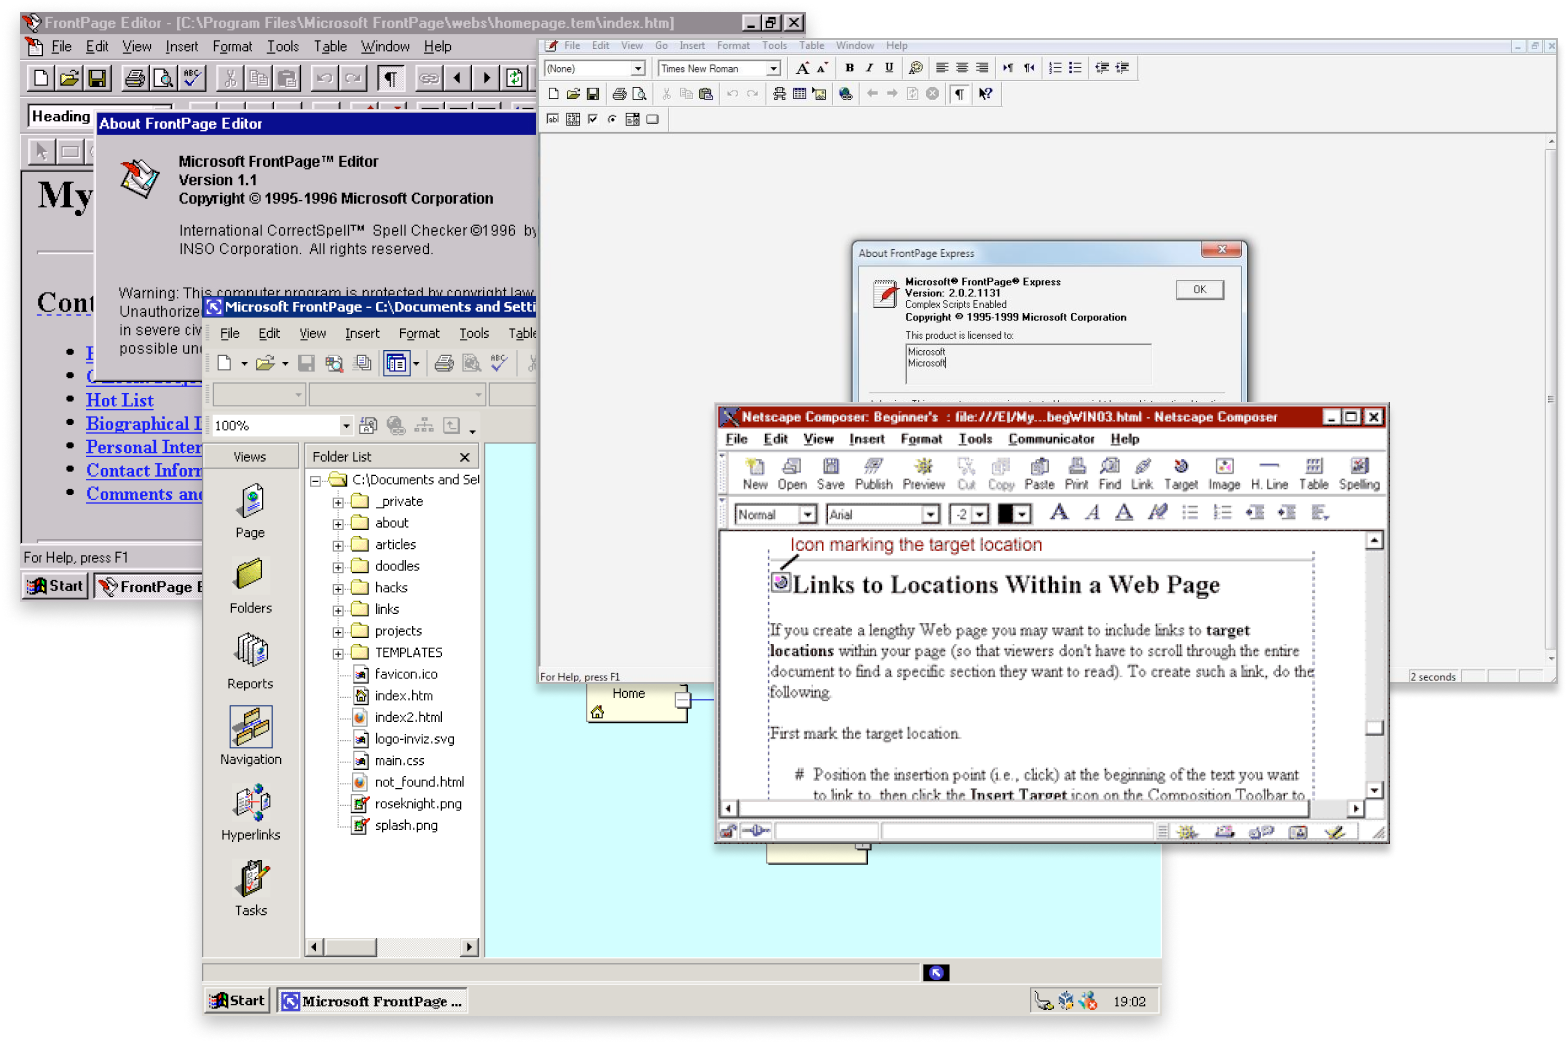This screenshot has height=1044, width=1566.
Task: Open Times New Roman font dropdown in Express
Action: pyautogui.click(x=773, y=69)
